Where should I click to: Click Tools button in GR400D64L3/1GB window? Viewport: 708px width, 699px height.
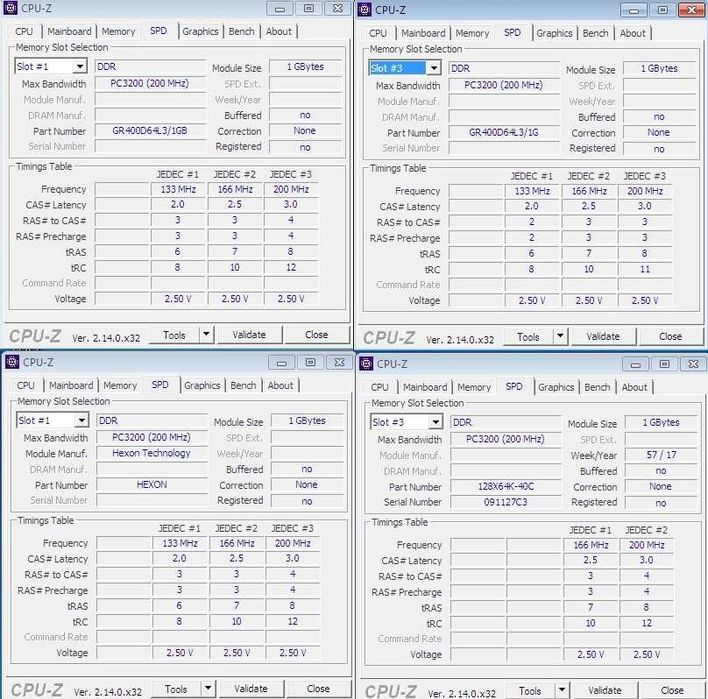click(174, 335)
